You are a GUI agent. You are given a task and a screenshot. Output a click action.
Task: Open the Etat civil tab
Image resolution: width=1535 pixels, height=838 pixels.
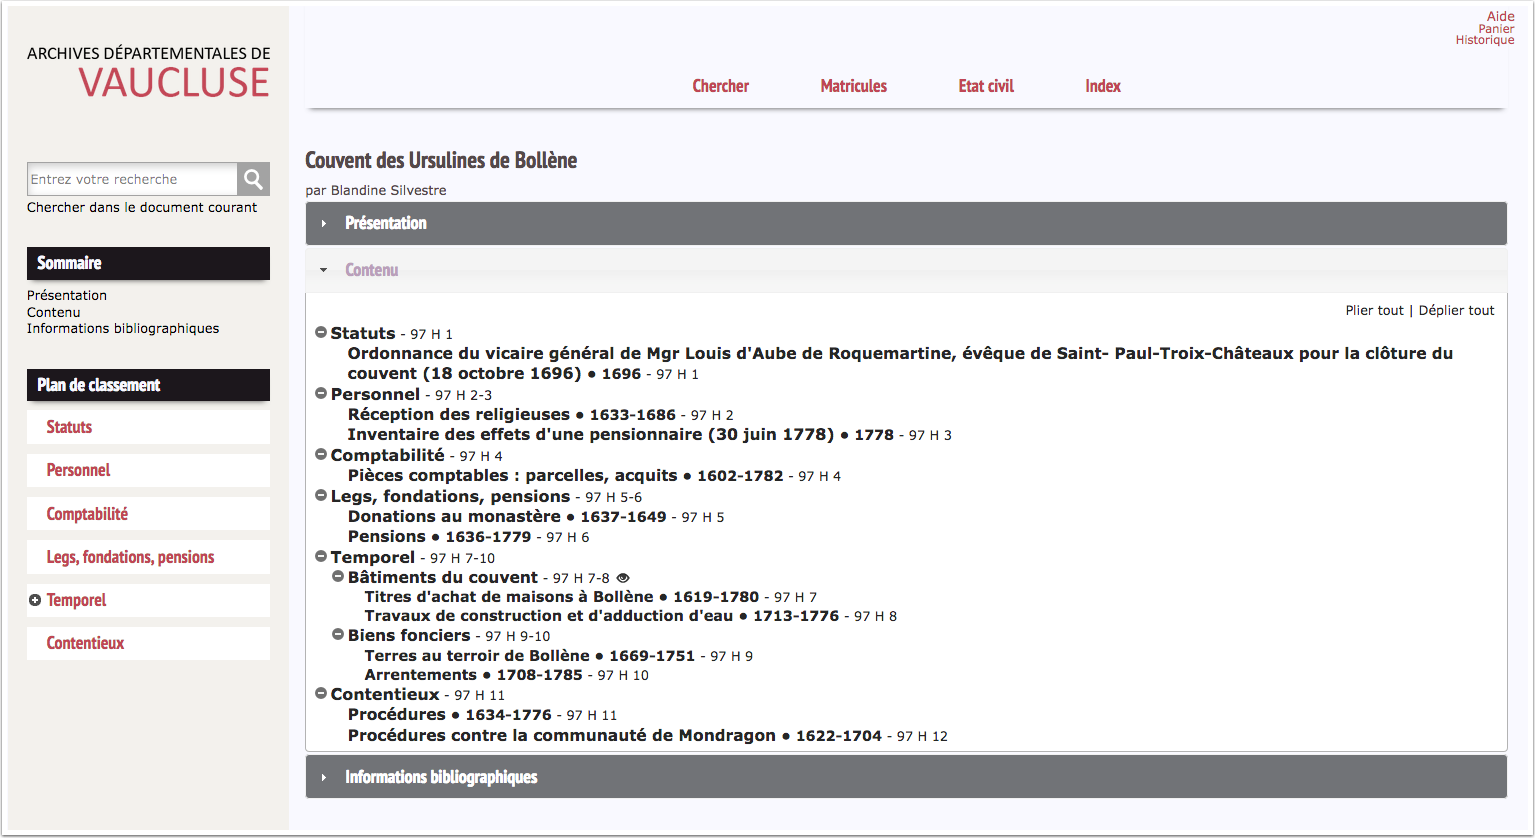point(986,86)
